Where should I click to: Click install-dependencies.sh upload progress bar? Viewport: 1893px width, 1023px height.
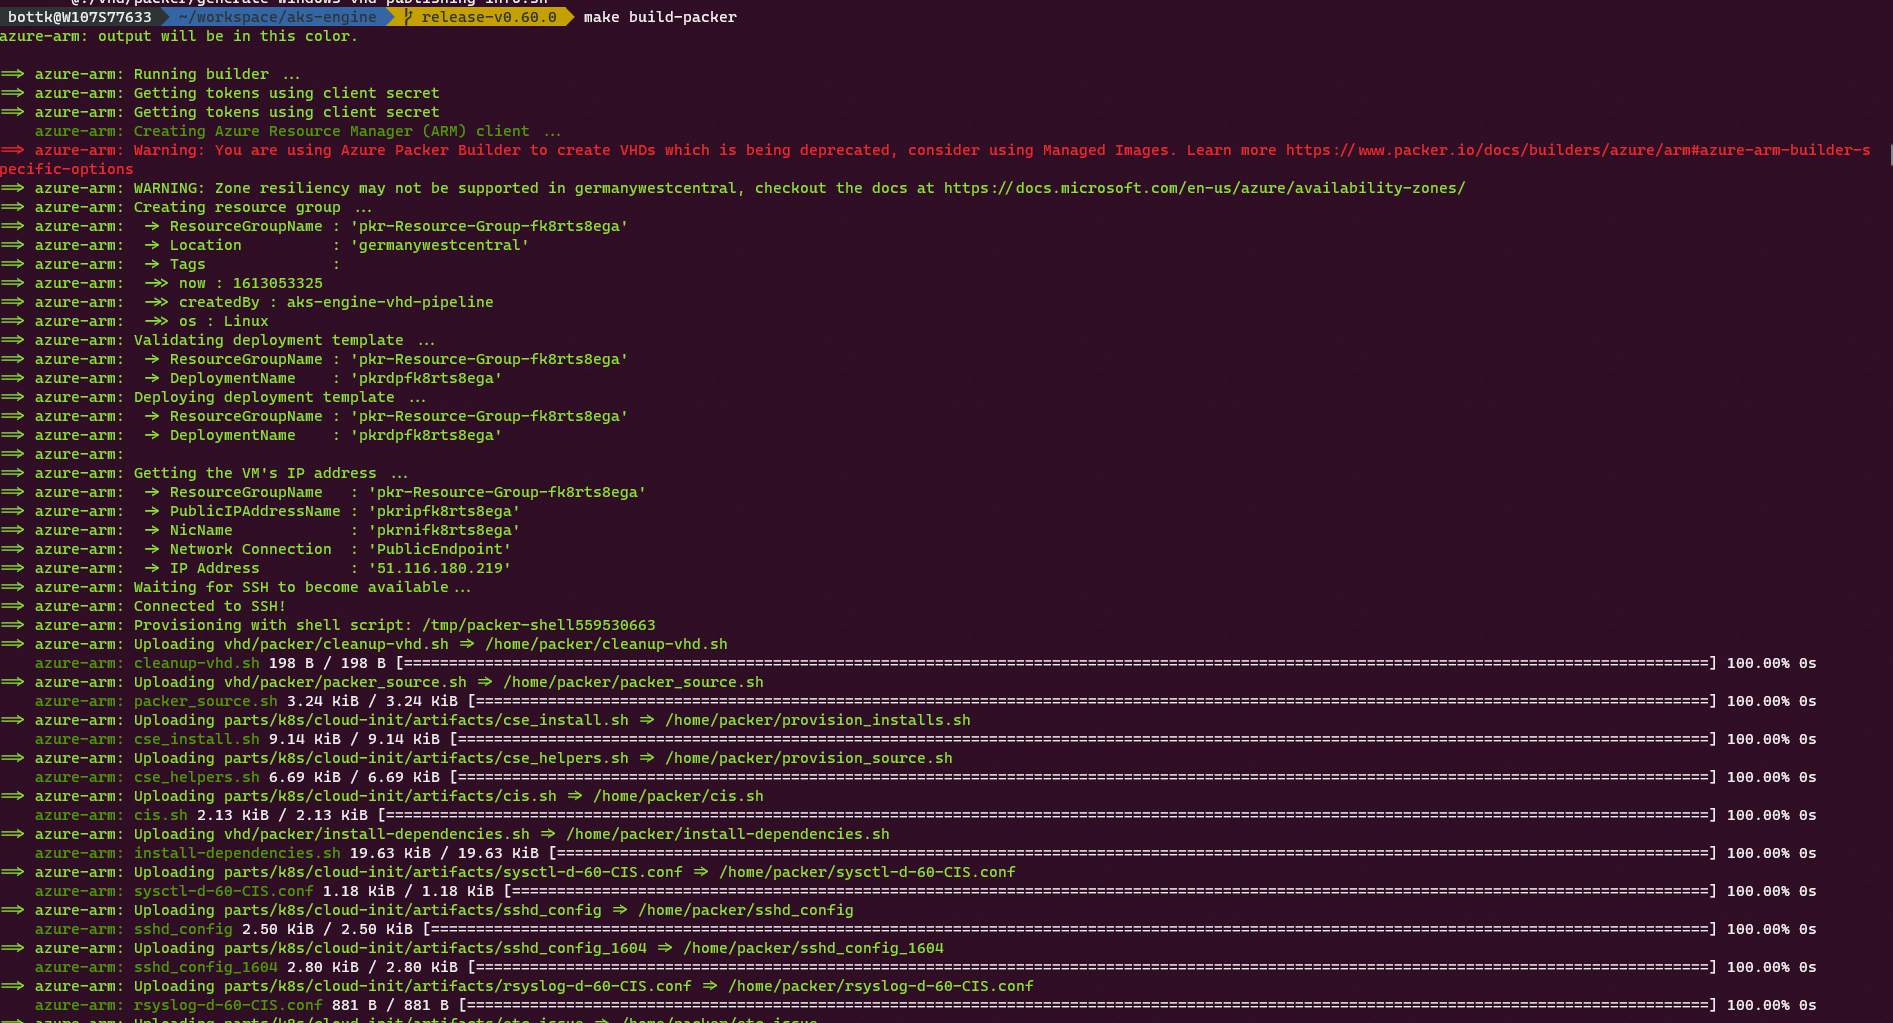tap(1133, 853)
